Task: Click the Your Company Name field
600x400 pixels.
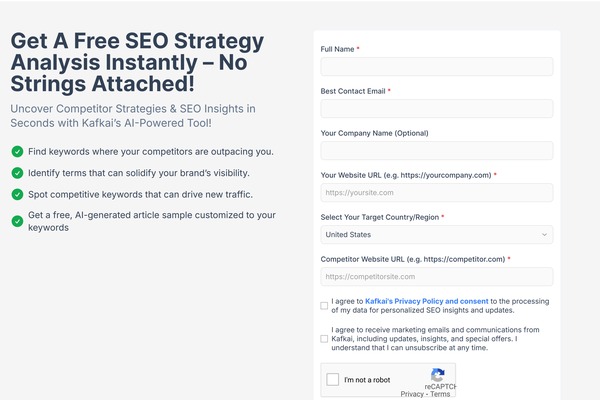Action: pyautogui.click(x=437, y=151)
